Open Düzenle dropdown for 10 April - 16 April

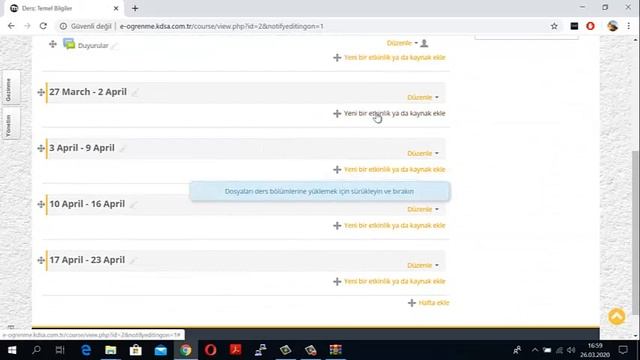click(x=423, y=209)
